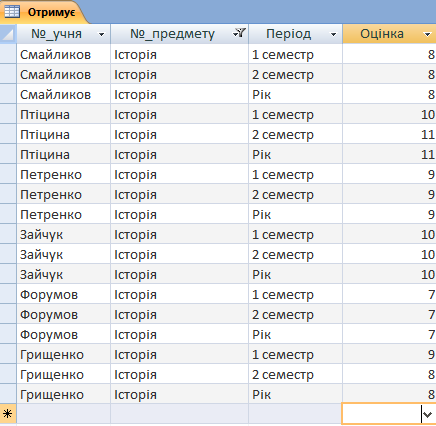Select the Оцінка column header
Image resolution: width=436 pixels, height=426 pixels.
coord(389,34)
